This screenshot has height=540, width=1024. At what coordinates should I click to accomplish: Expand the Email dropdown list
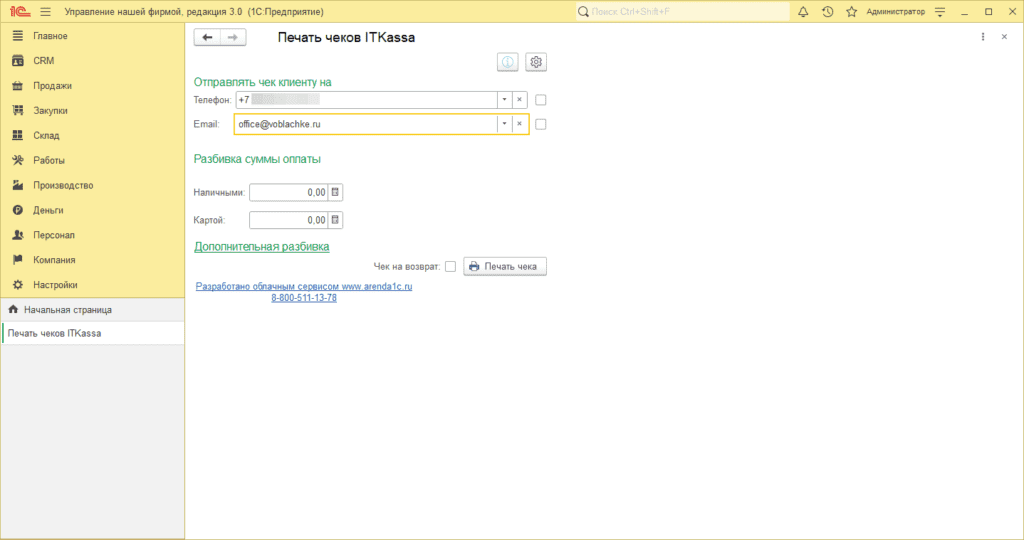point(504,124)
